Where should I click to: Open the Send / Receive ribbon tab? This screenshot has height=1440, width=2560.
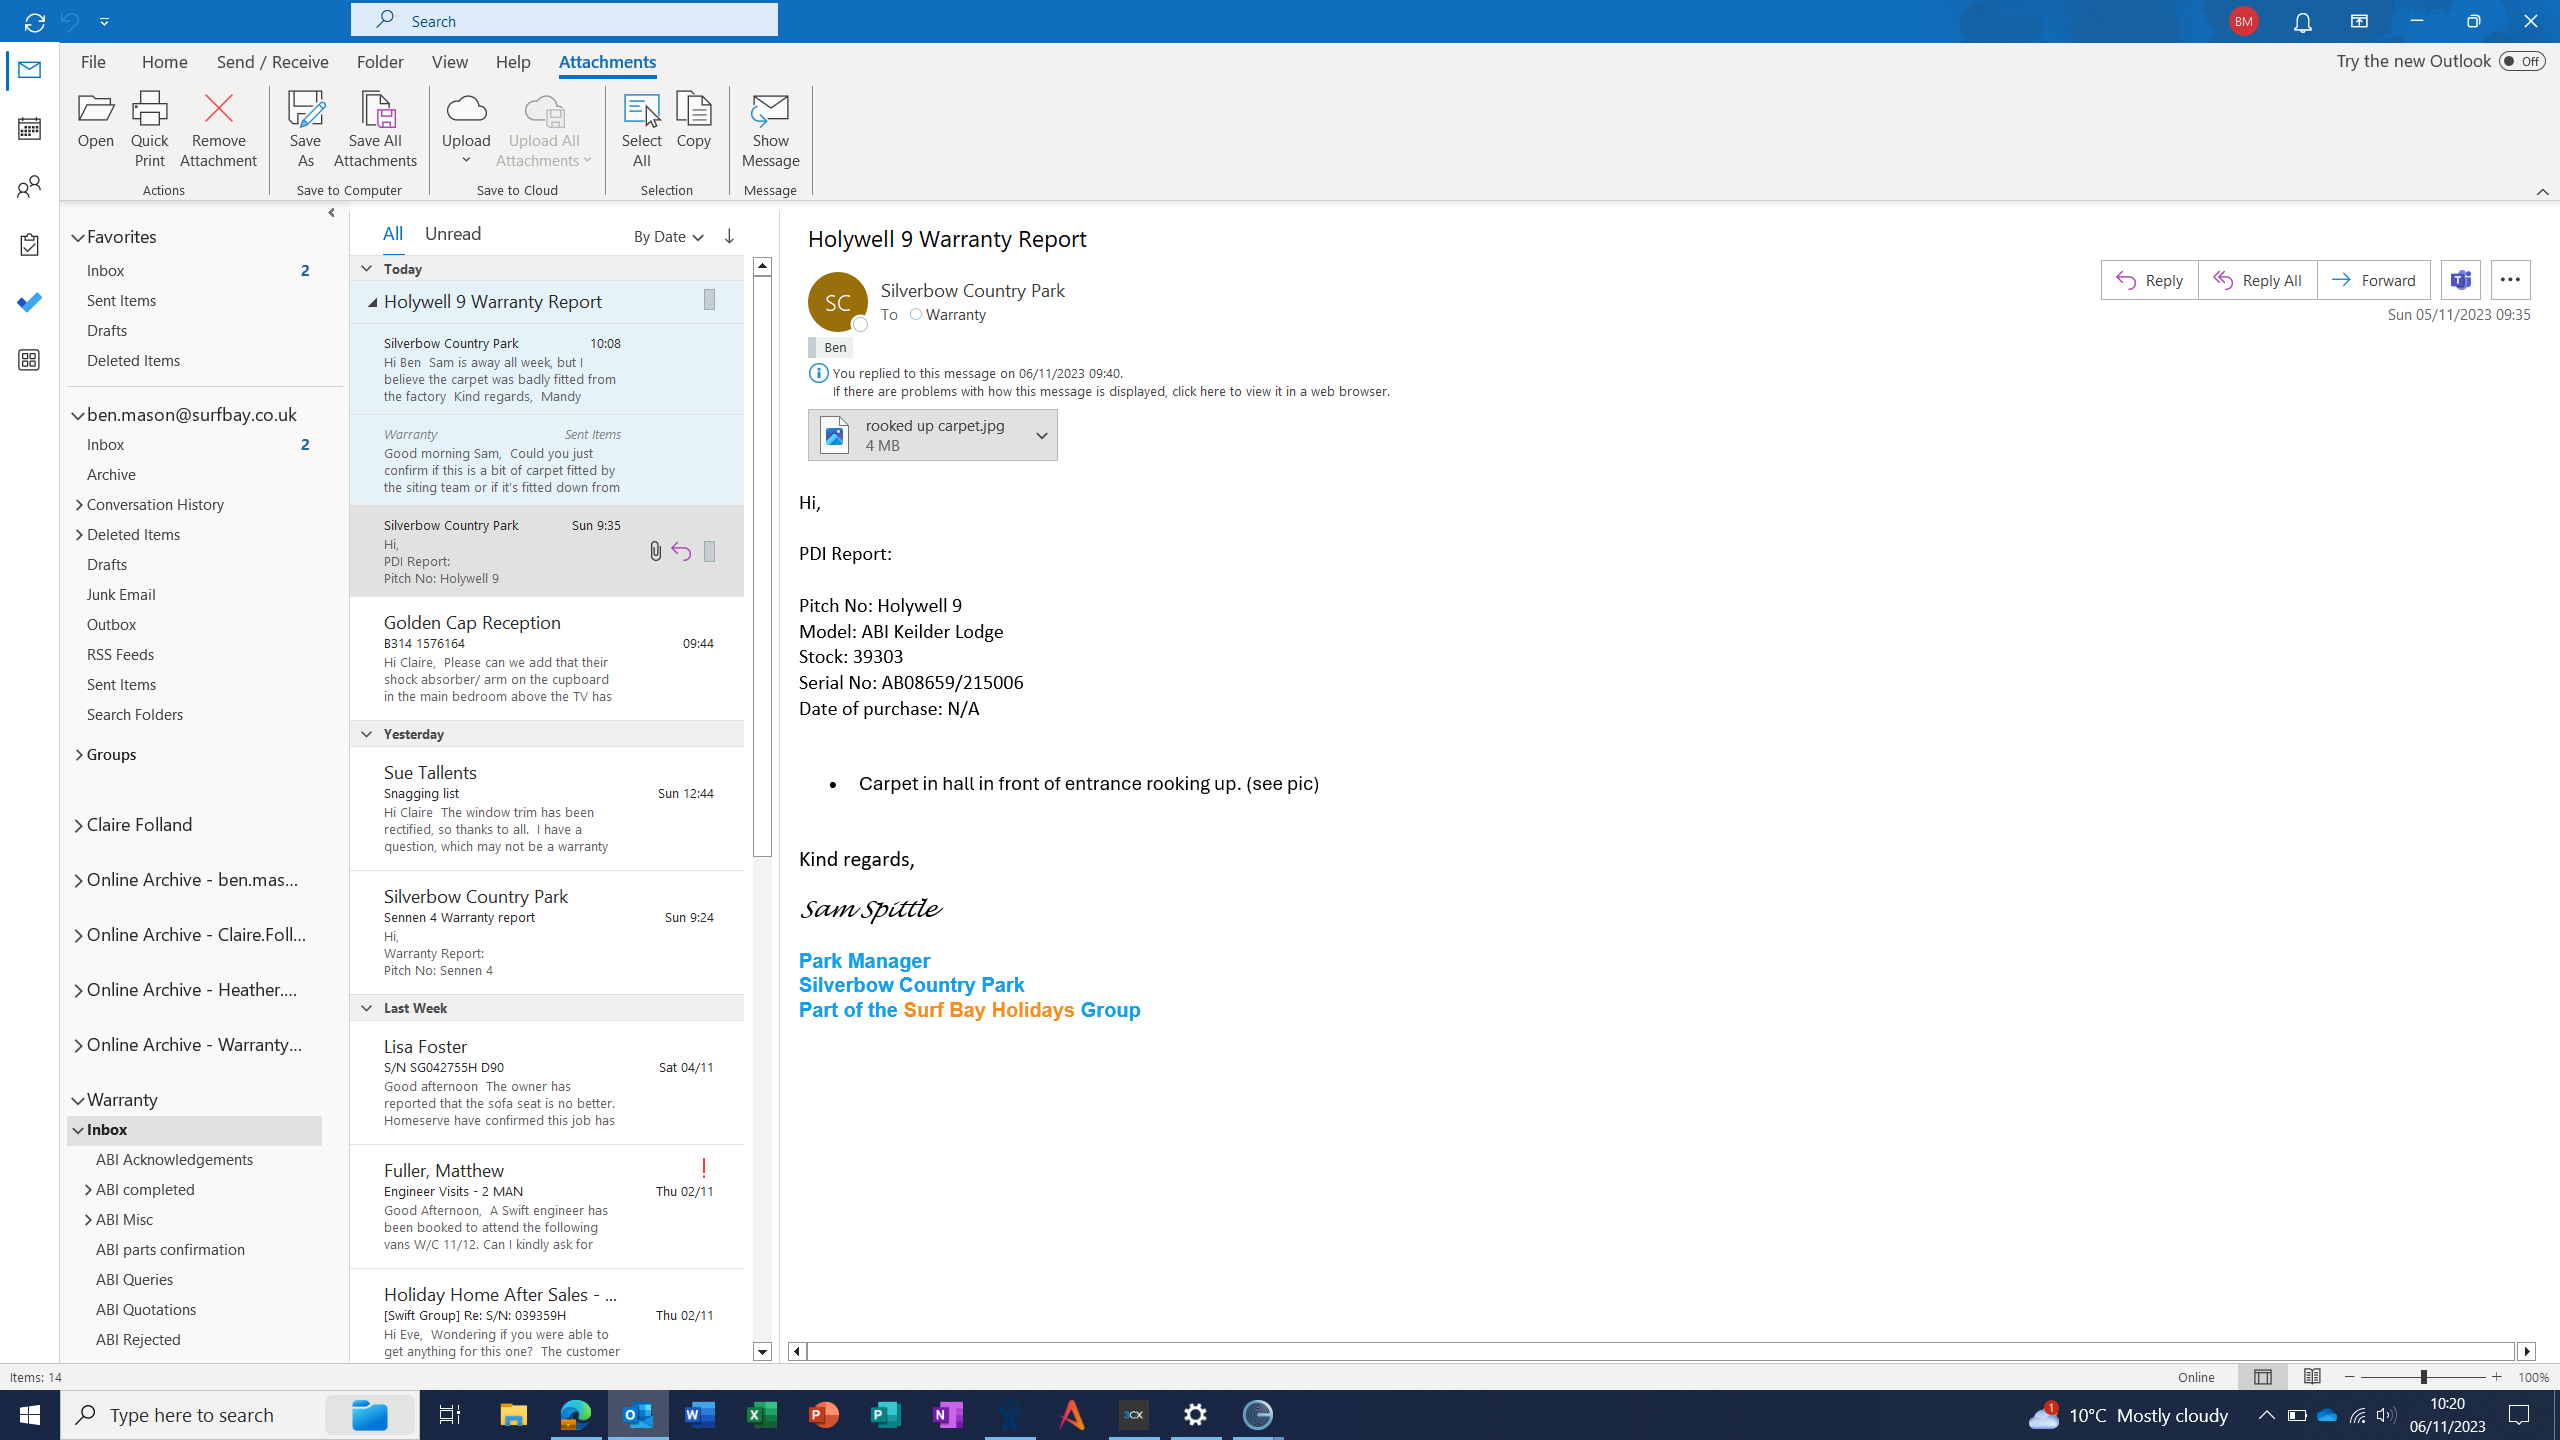pyautogui.click(x=272, y=62)
